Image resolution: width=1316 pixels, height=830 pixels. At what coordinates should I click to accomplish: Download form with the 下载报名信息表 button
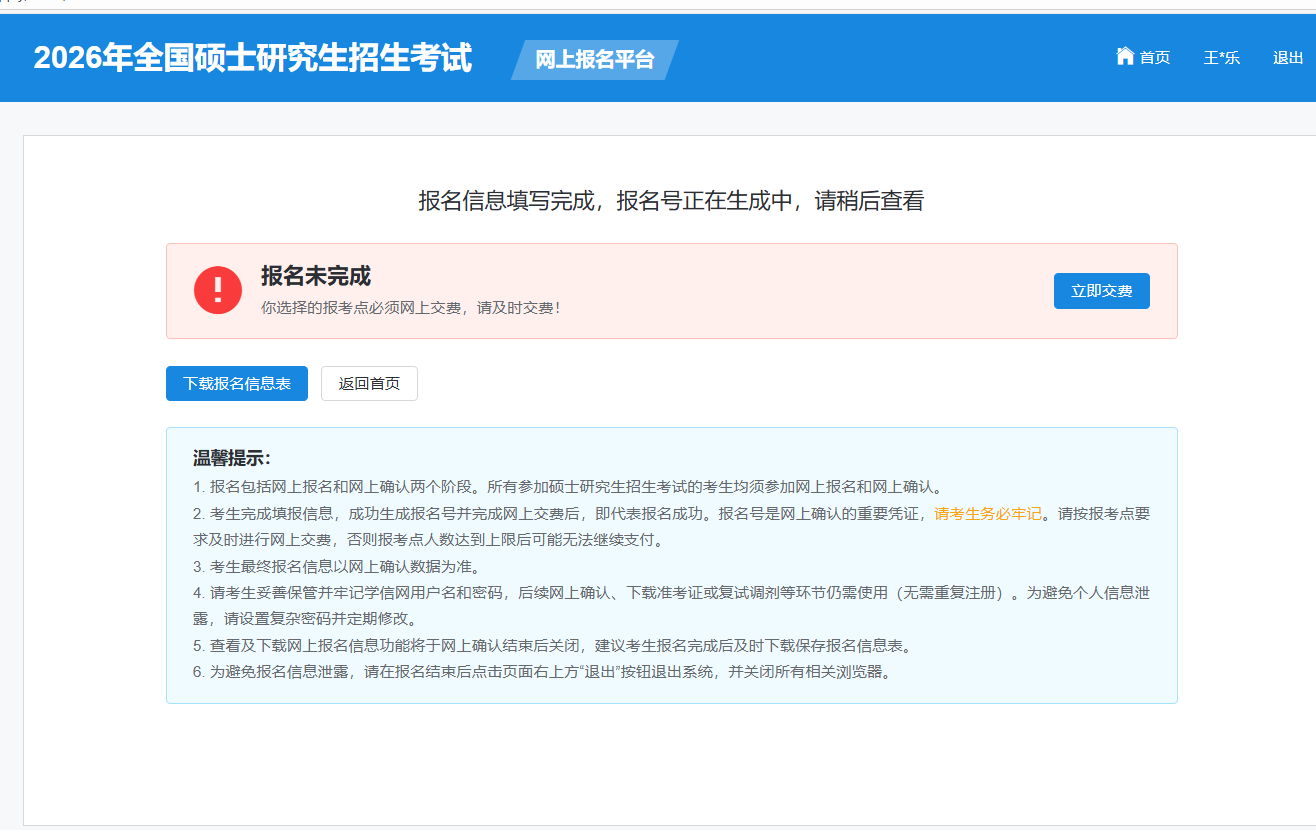[x=237, y=383]
